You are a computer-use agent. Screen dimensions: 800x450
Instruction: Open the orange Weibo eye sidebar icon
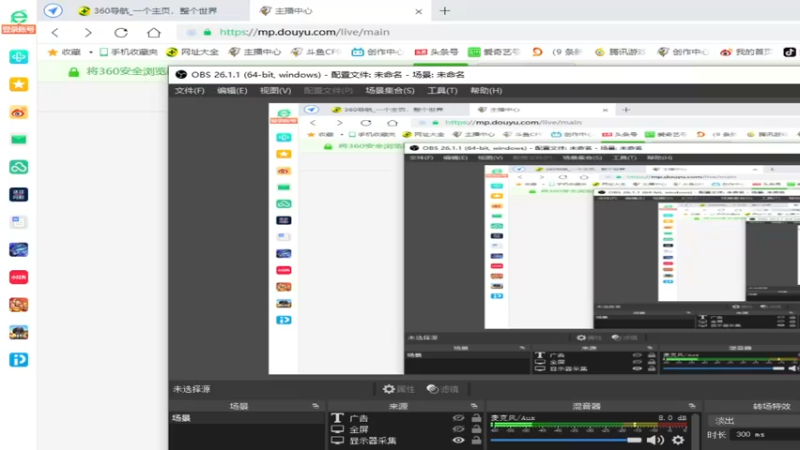pos(19,112)
